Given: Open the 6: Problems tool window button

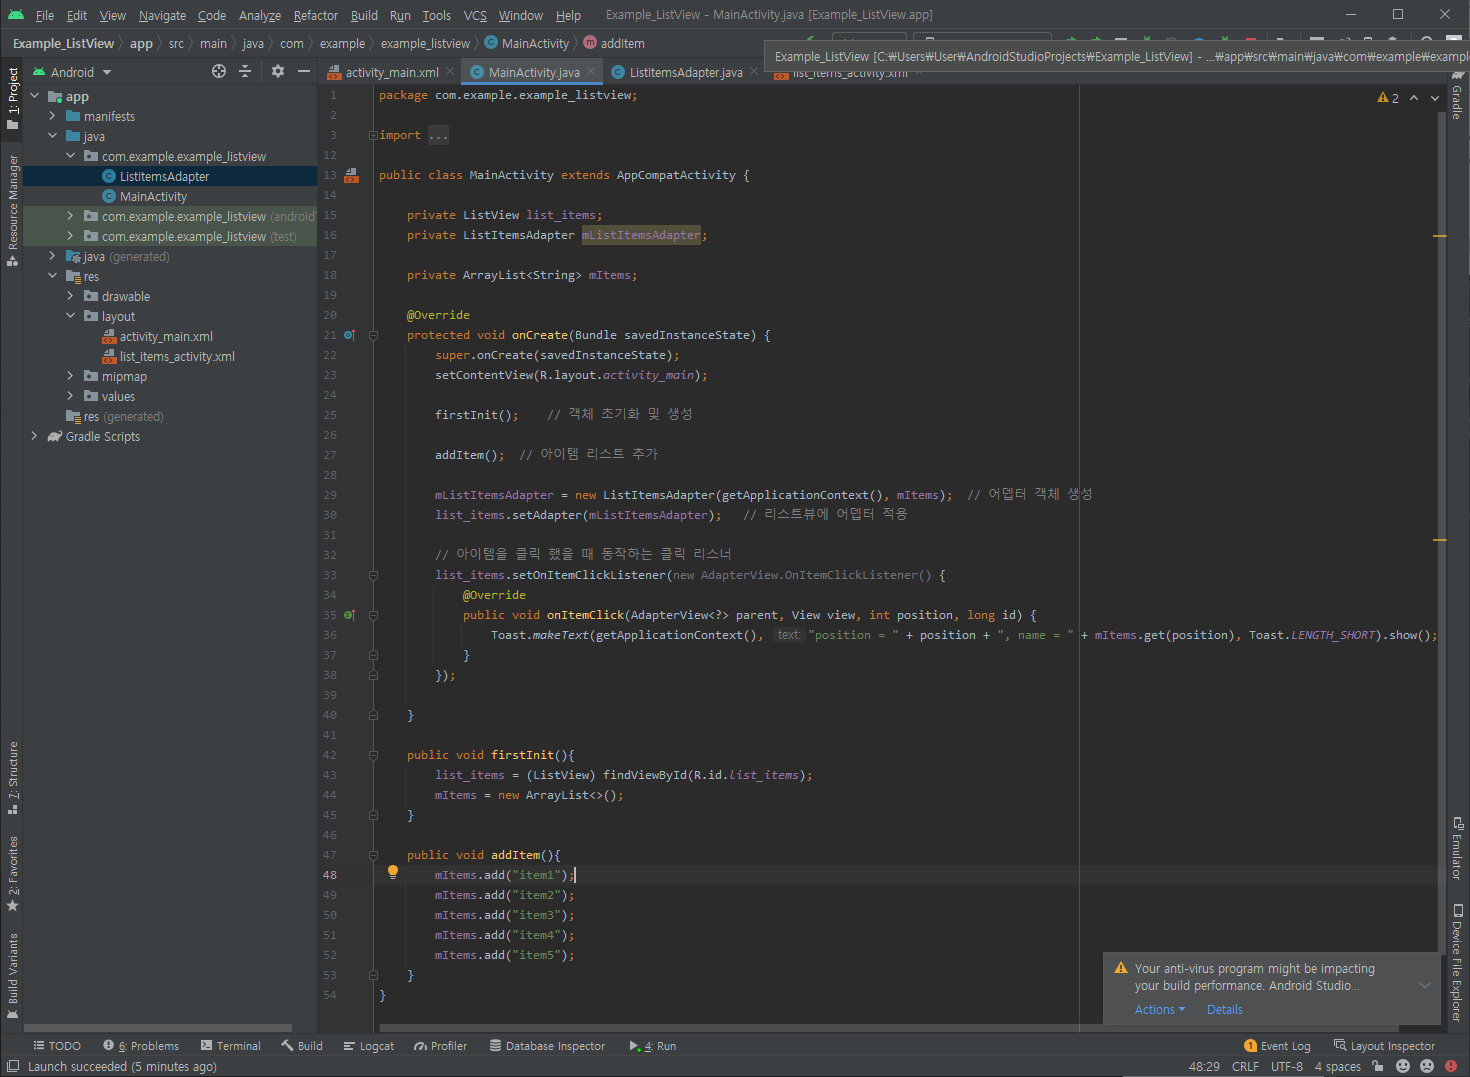Looking at the screenshot, I should [141, 1046].
